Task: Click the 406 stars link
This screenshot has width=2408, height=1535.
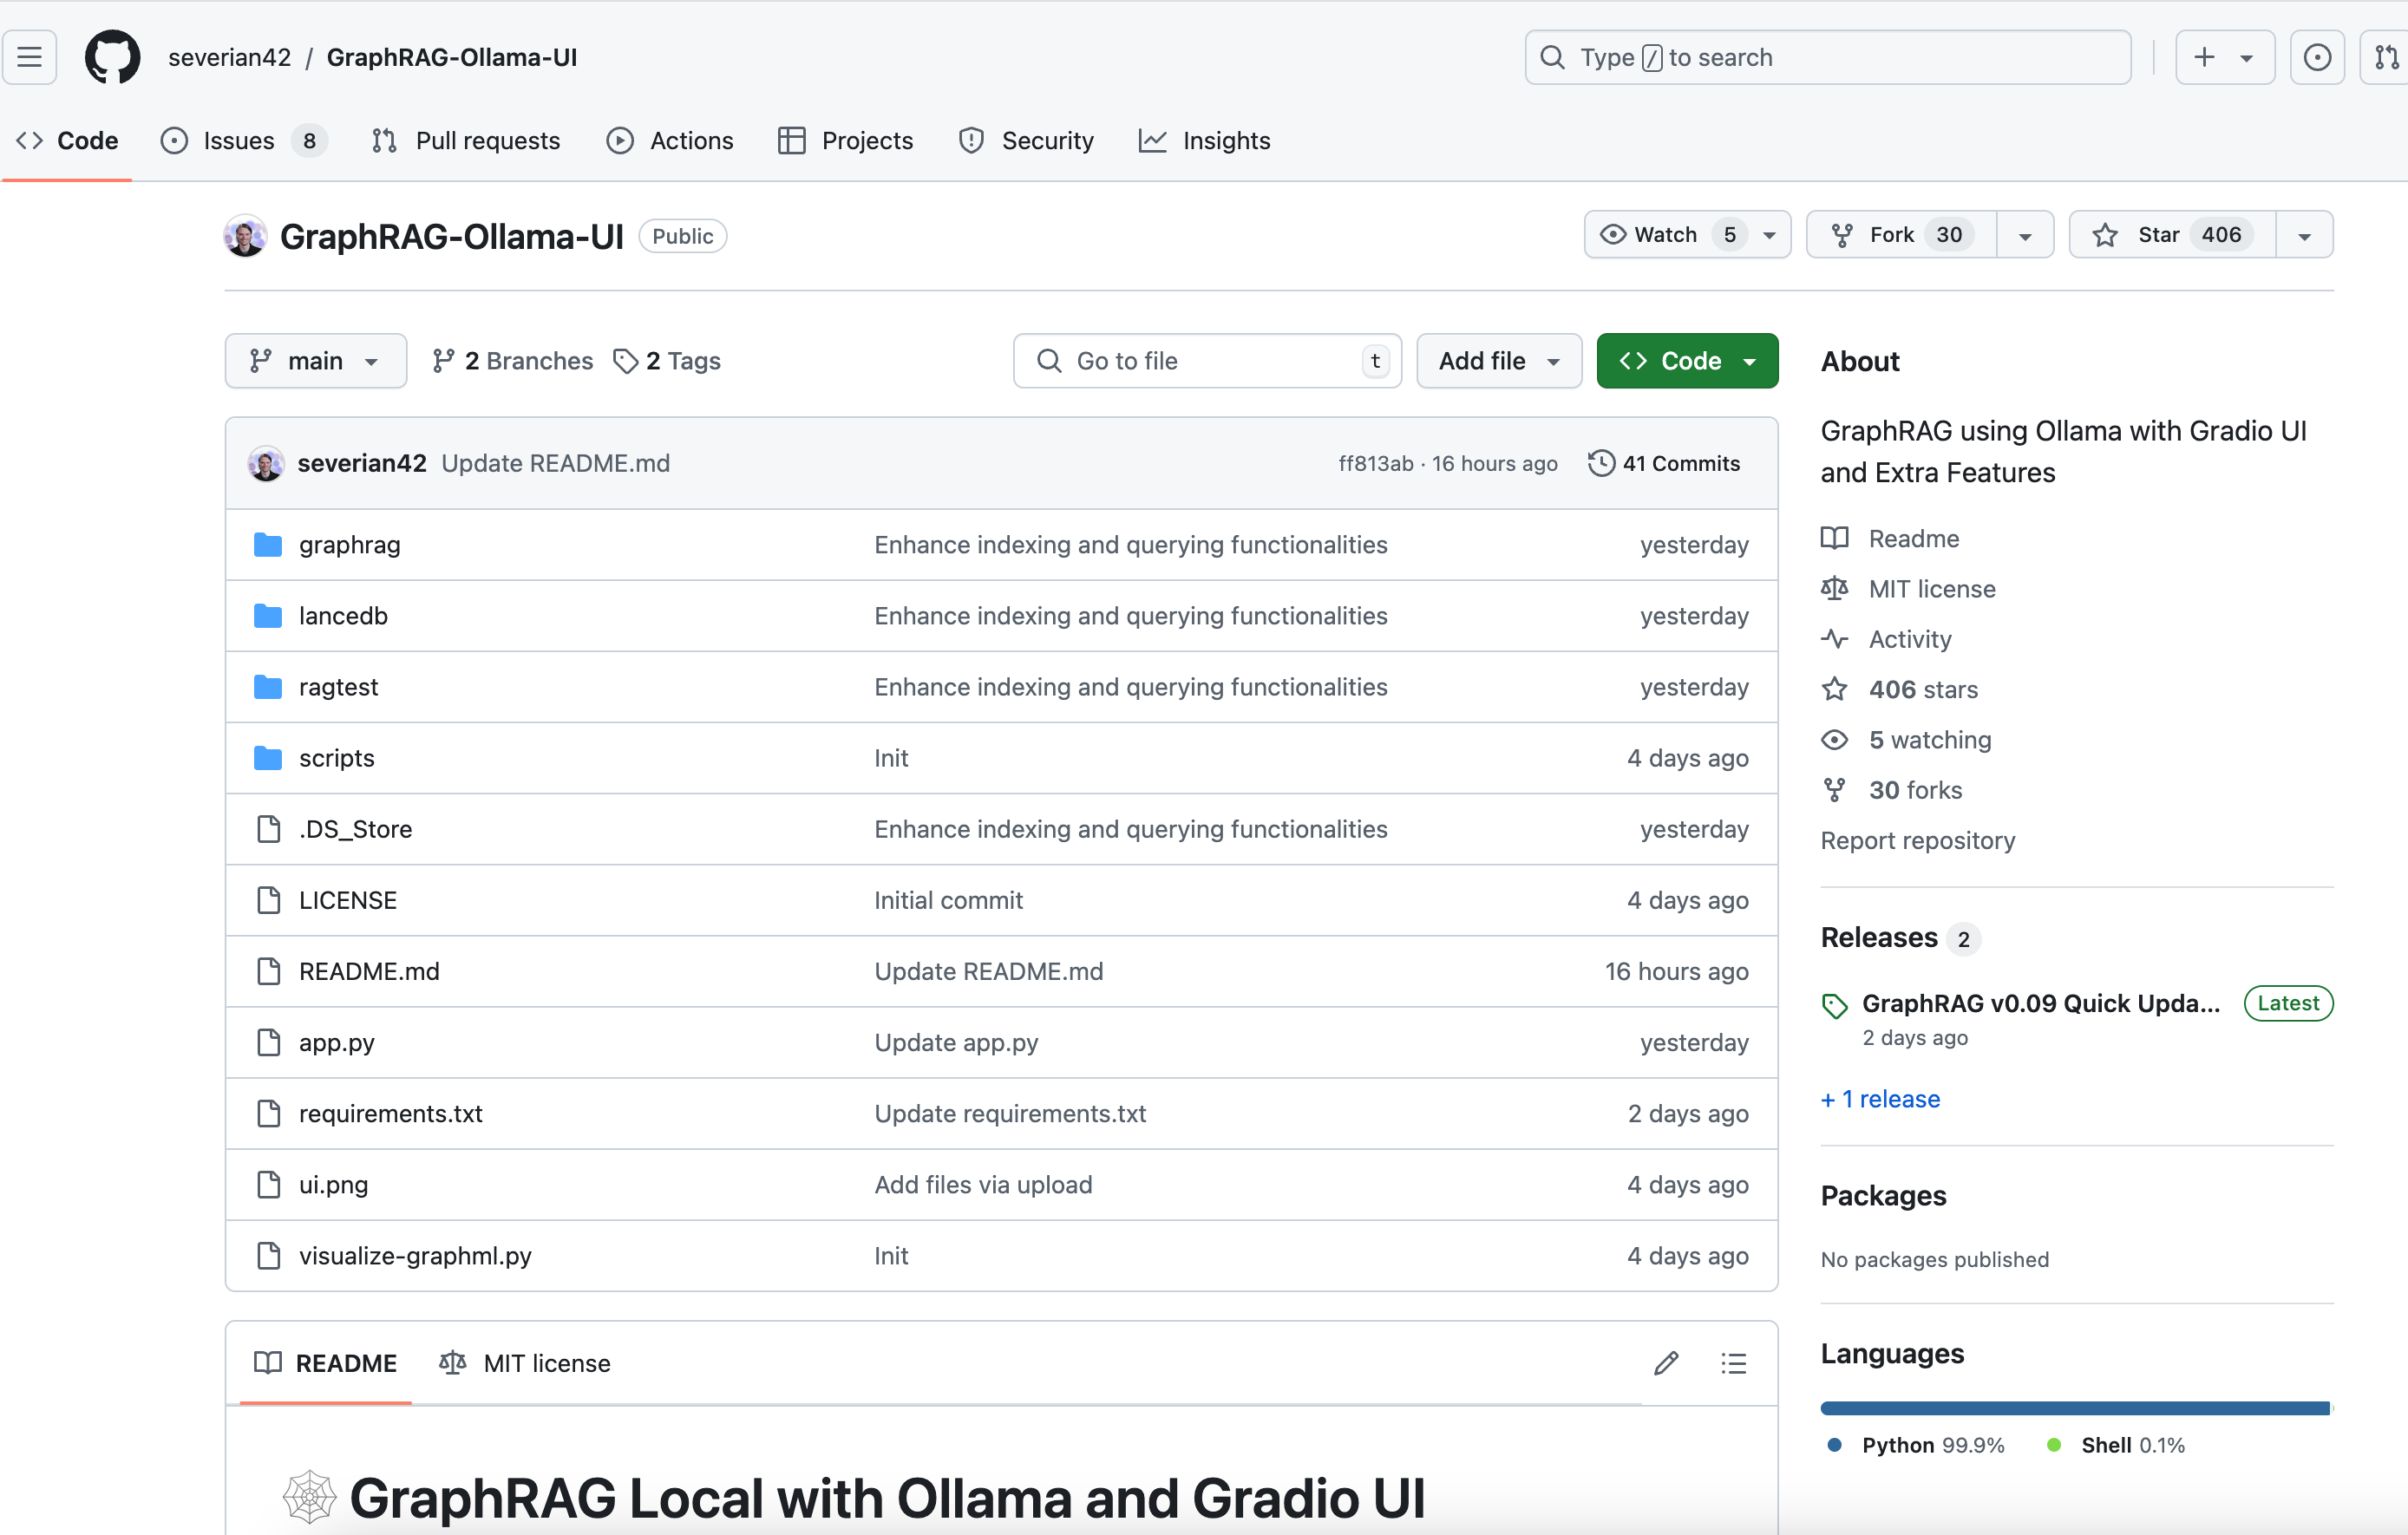Action: [x=1899, y=690]
